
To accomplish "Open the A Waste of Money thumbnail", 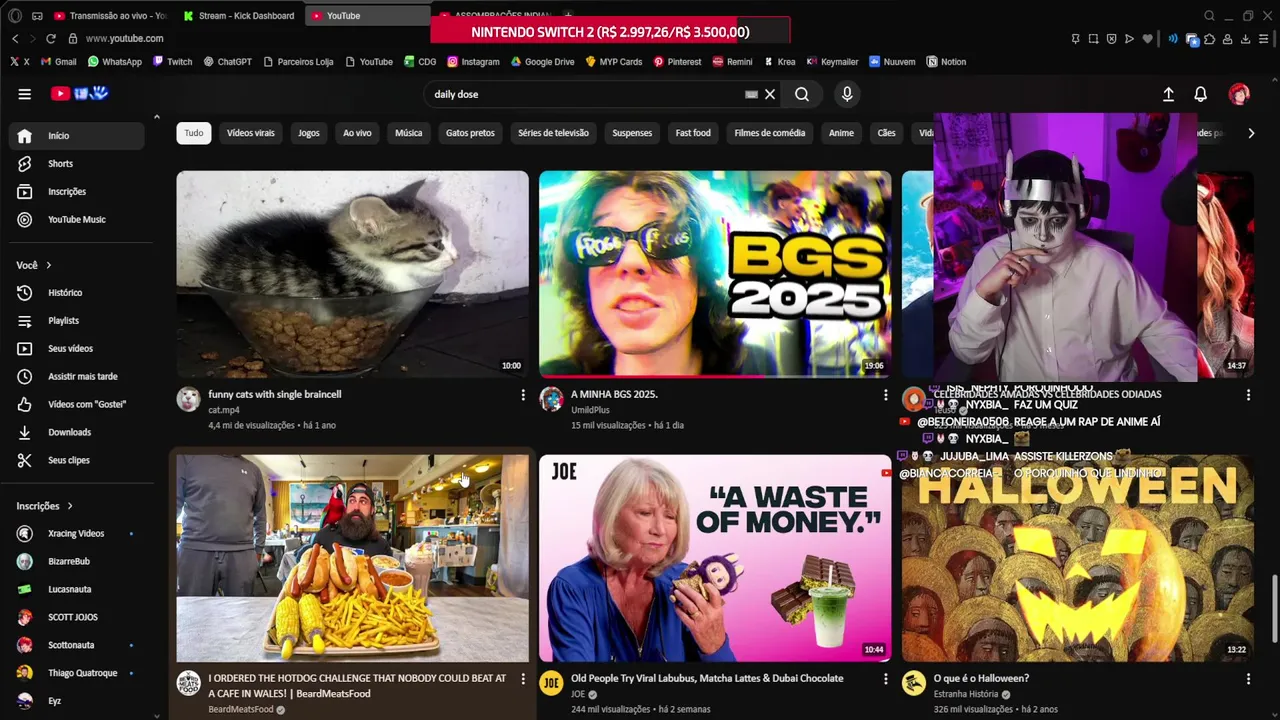I will click(x=715, y=558).
